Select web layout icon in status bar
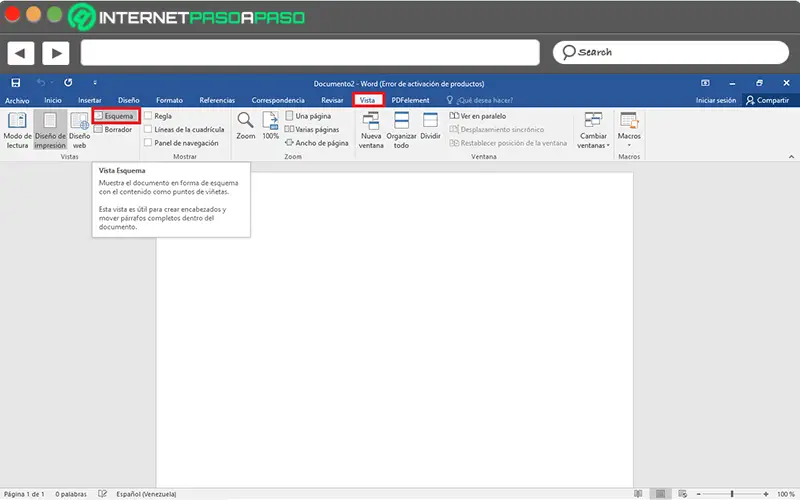 (683, 494)
